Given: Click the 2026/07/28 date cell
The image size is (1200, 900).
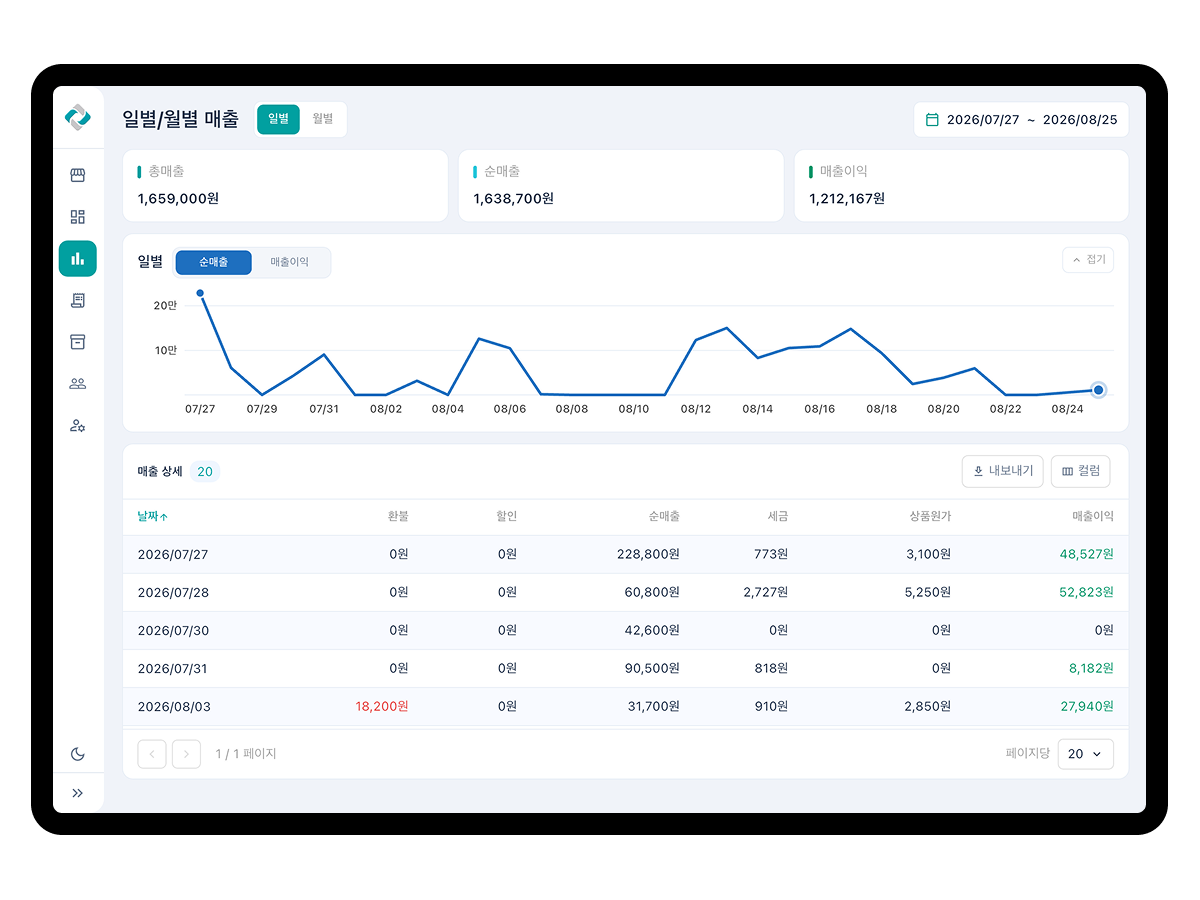Looking at the screenshot, I should [173, 592].
